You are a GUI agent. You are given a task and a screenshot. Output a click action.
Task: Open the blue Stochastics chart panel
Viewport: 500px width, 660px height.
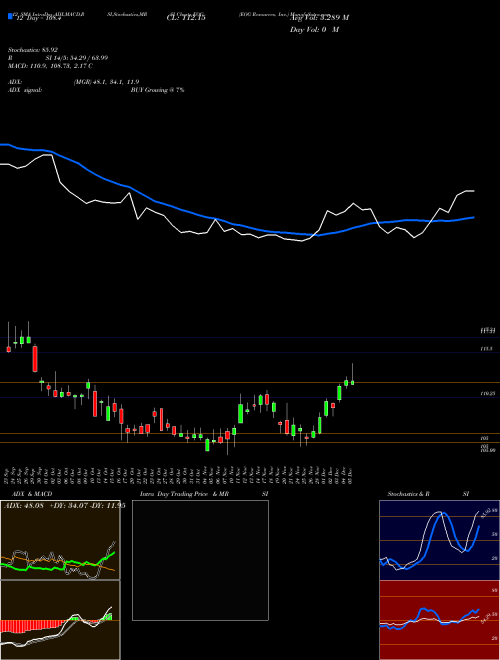(439, 540)
